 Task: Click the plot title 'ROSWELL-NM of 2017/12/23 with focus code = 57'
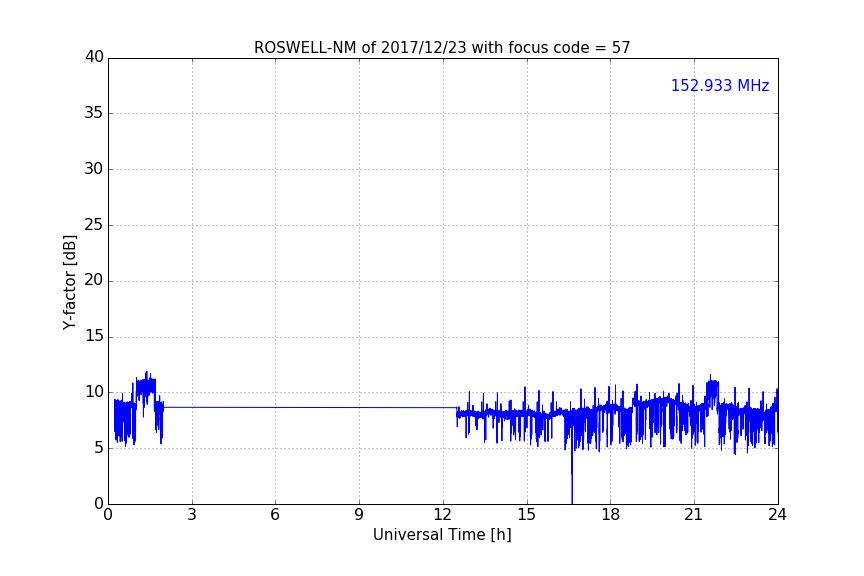pos(442,48)
